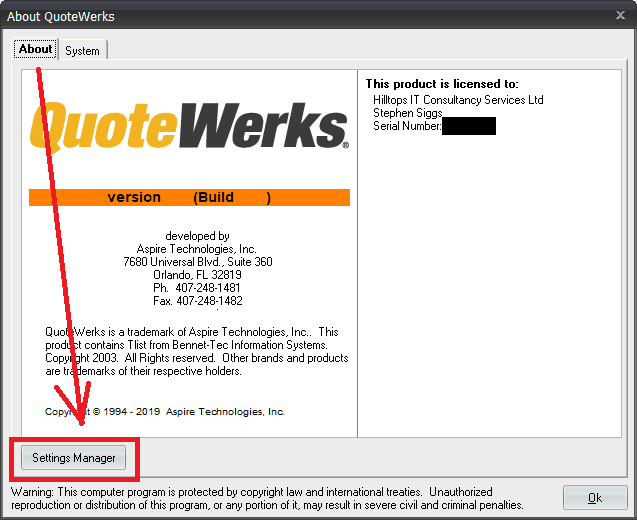Screen dimensions: 637x520
Task: Click the QuoteWerks logo image
Action: coord(189,126)
